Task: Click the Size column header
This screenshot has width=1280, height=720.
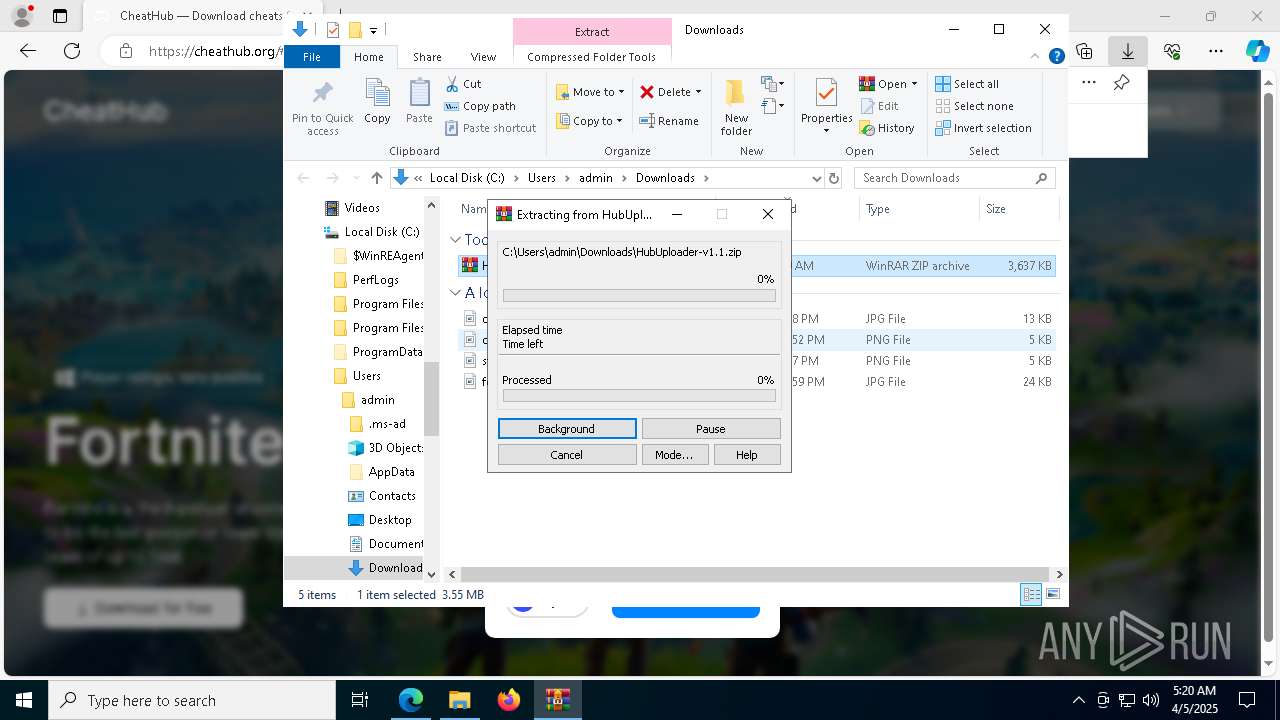Action: click(x=996, y=209)
